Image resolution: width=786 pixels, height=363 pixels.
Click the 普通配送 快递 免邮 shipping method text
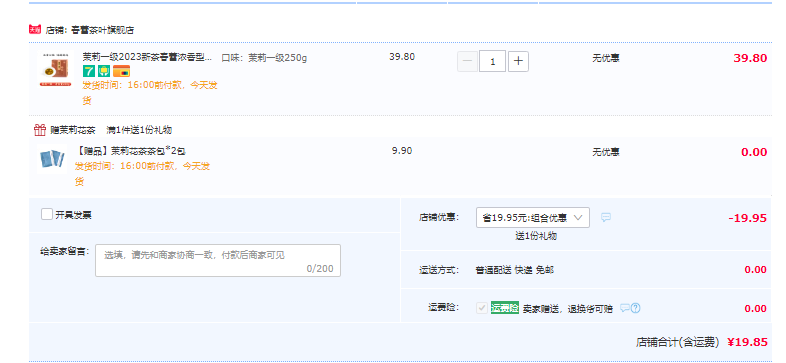coord(514,270)
